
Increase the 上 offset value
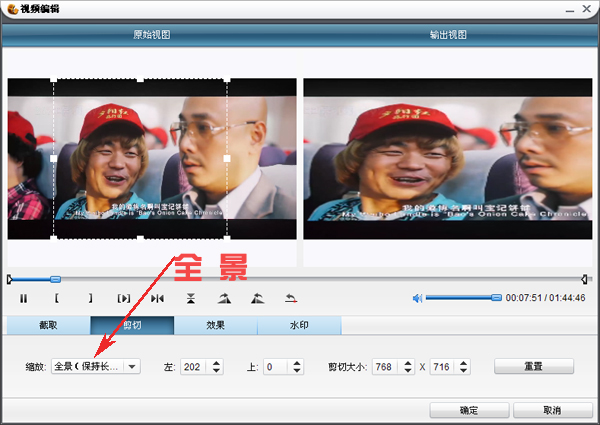tap(297, 363)
